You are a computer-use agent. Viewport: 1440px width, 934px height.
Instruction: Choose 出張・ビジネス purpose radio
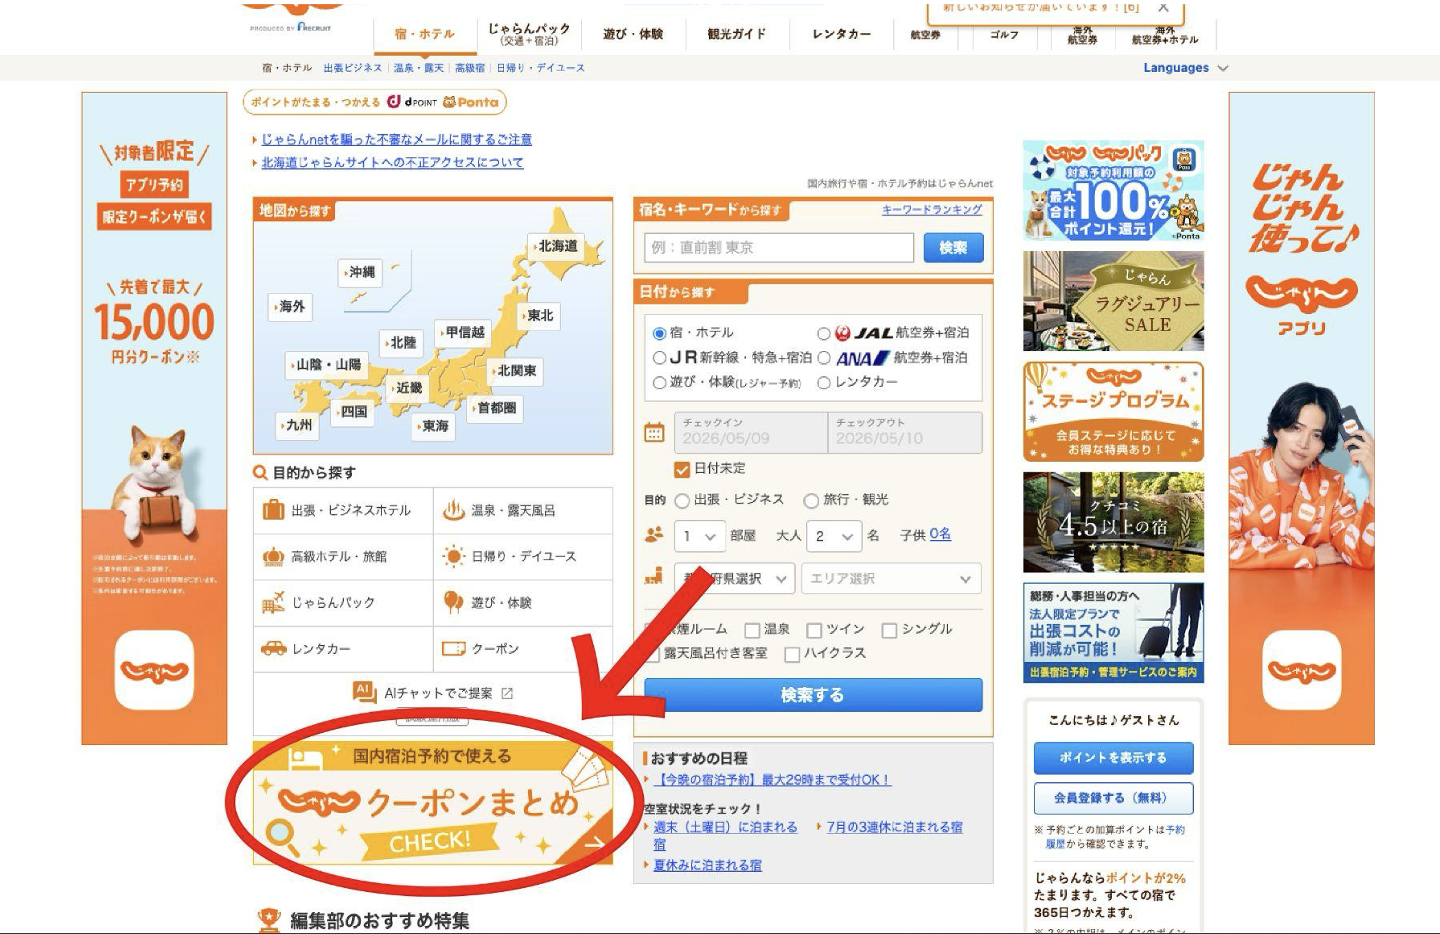[x=682, y=500]
